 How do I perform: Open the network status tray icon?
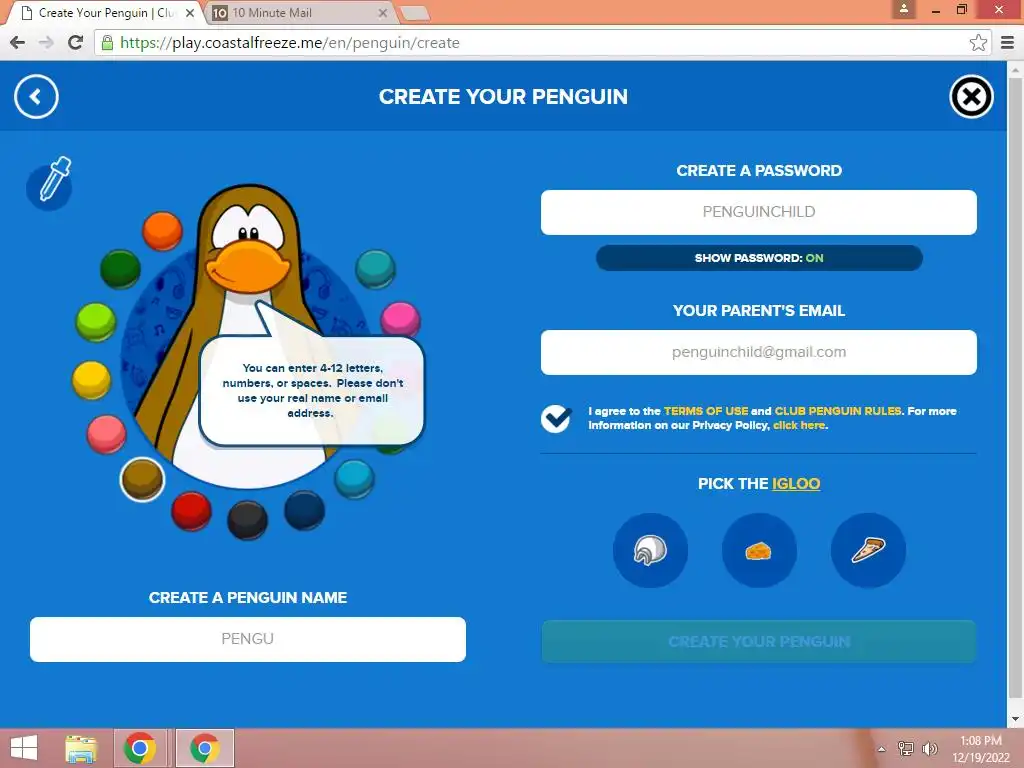(906, 749)
